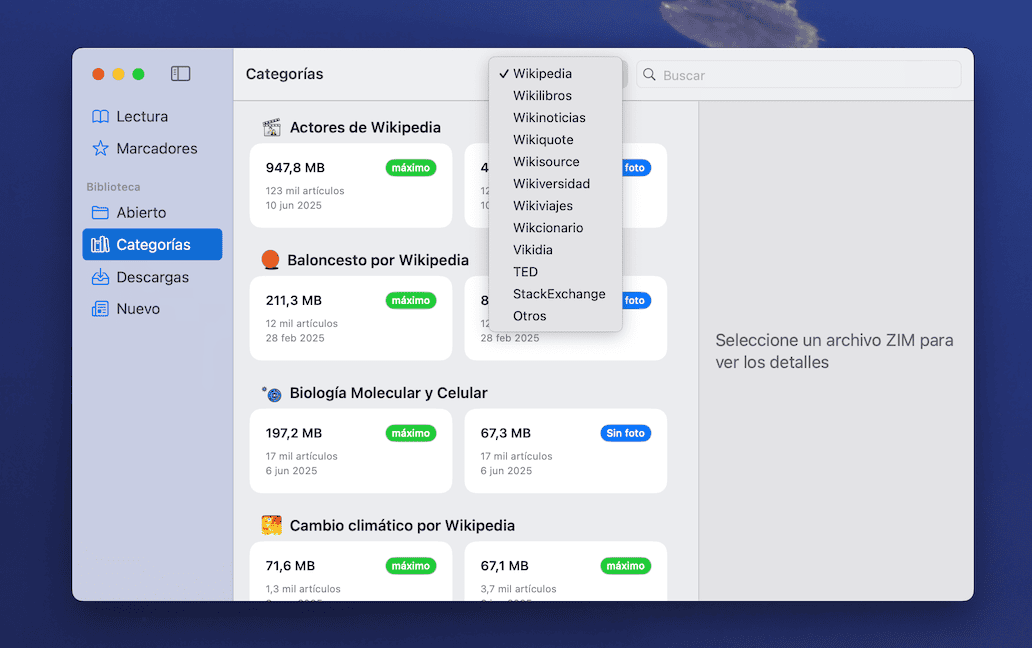Click the Cambio climático por Wikipedia heading

[x=402, y=526]
